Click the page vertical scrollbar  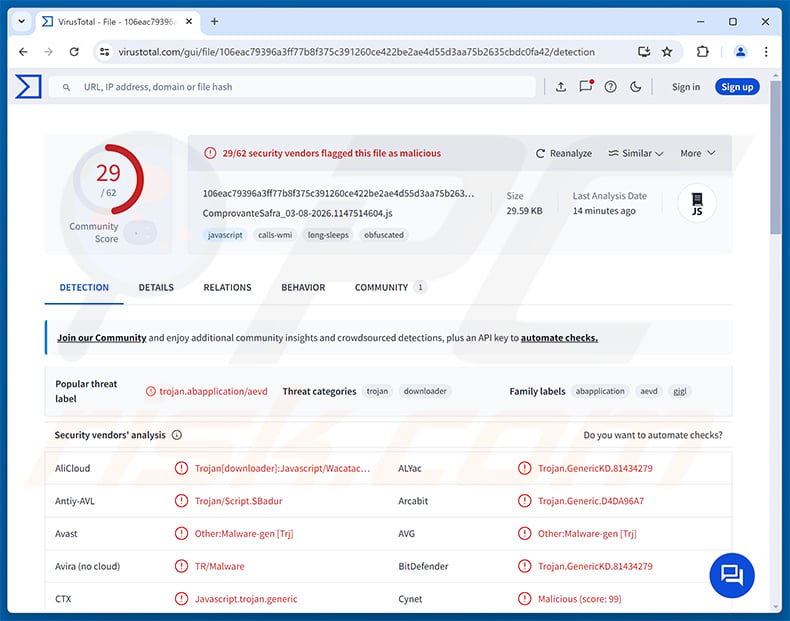(x=776, y=157)
